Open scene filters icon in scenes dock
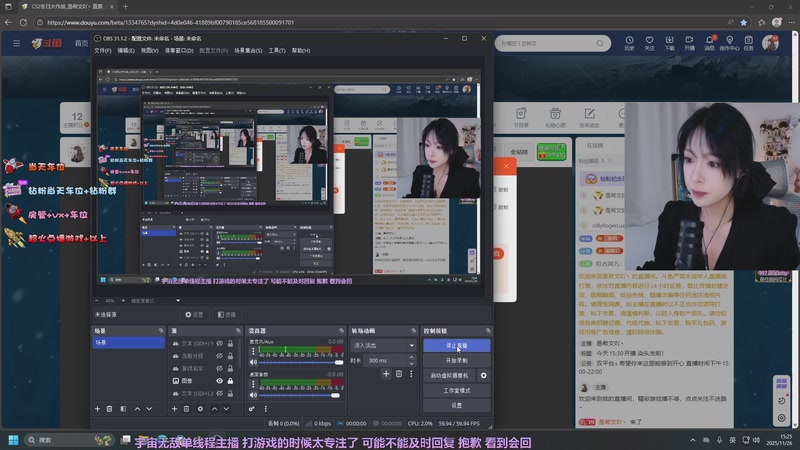This screenshot has height=450, width=800. point(123,409)
